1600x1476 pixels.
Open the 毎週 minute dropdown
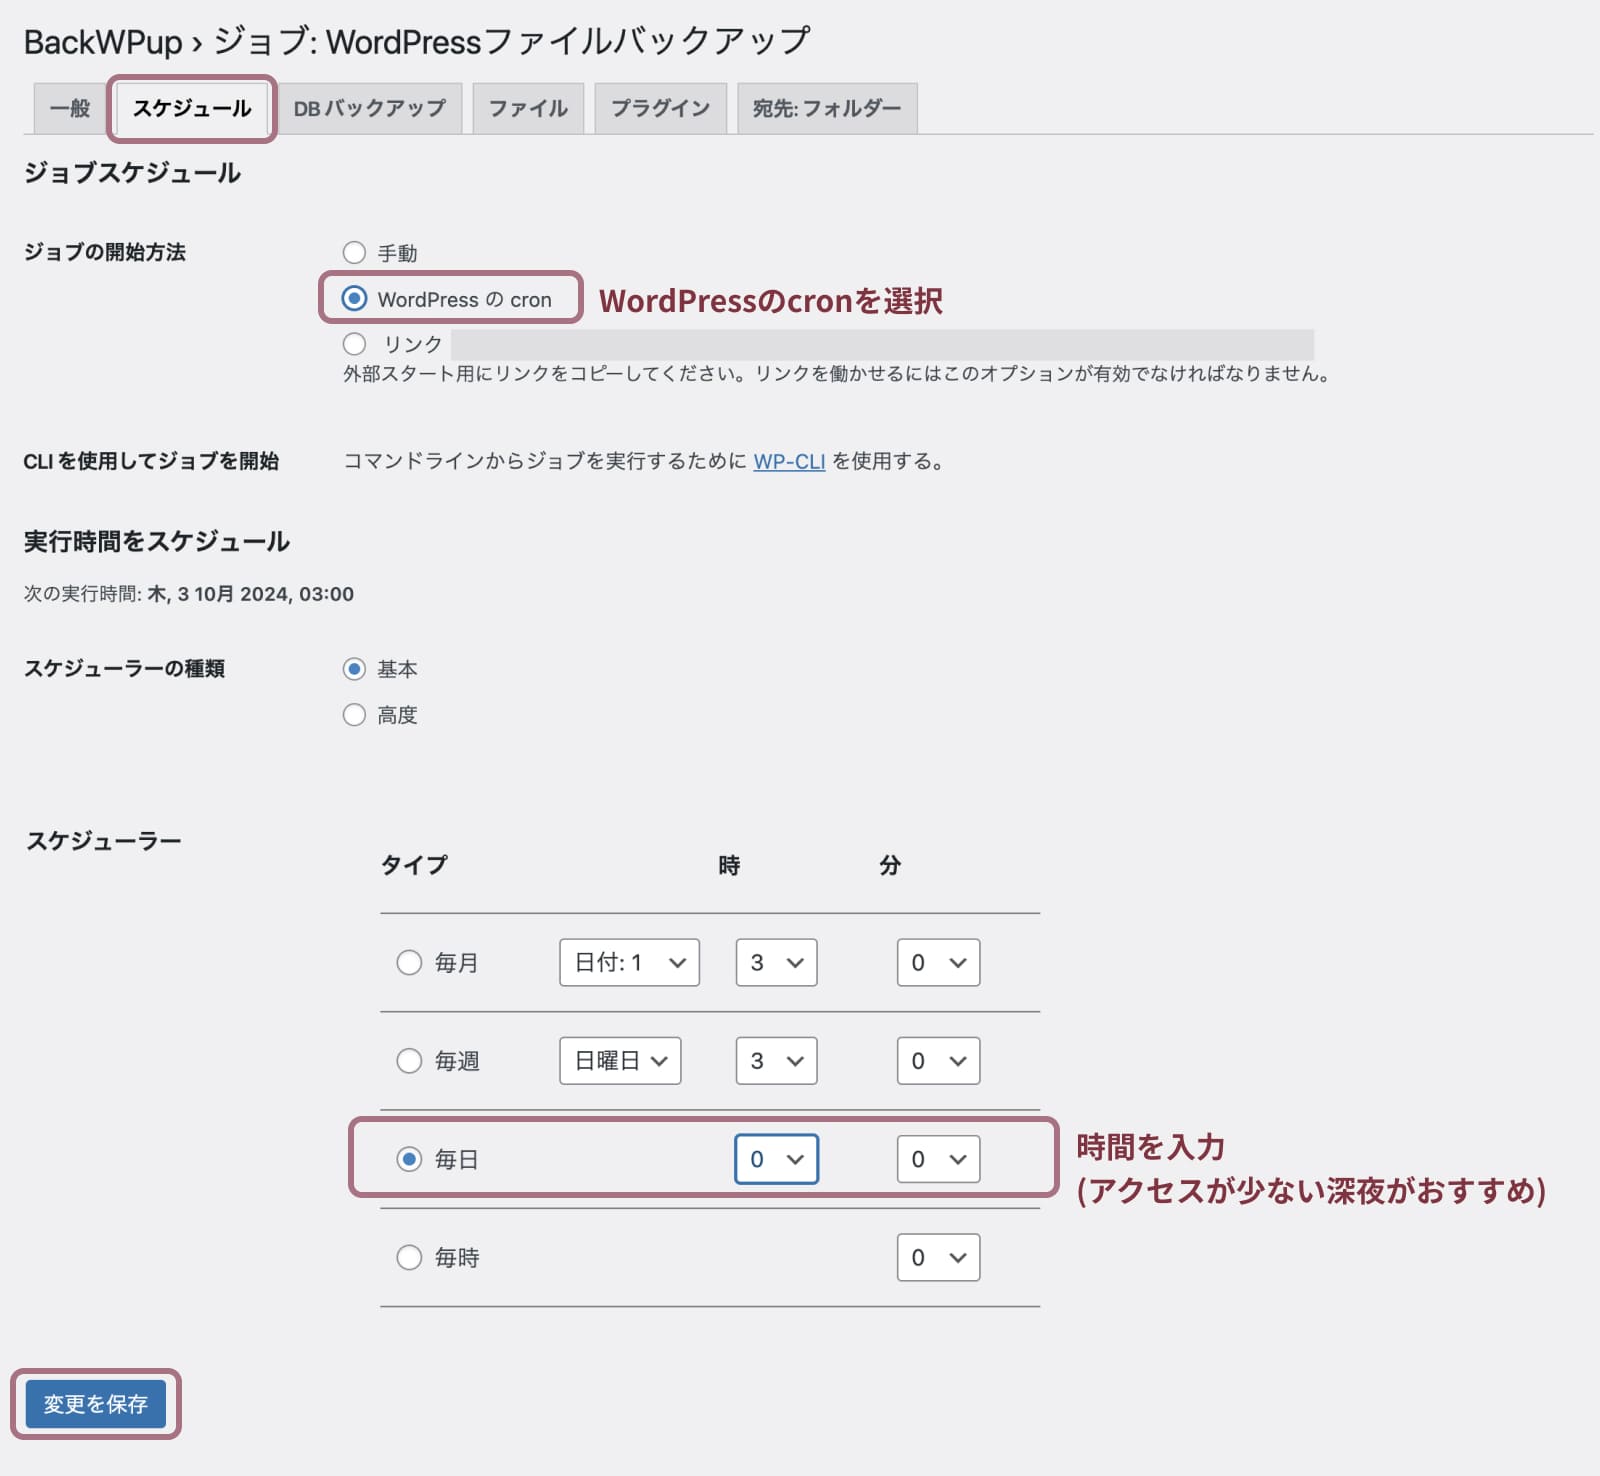pyautogui.click(x=938, y=1060)
